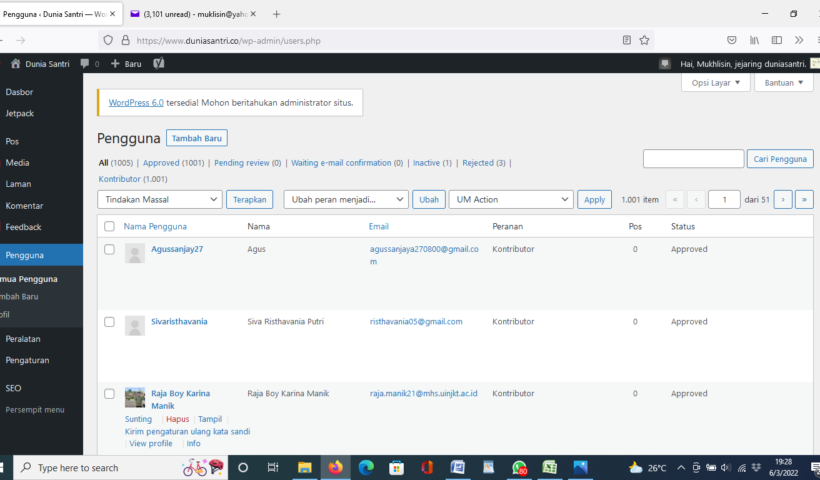Launch Microsoft Edge from the taskbar
The image size is (820, 480).
[365, 467]
